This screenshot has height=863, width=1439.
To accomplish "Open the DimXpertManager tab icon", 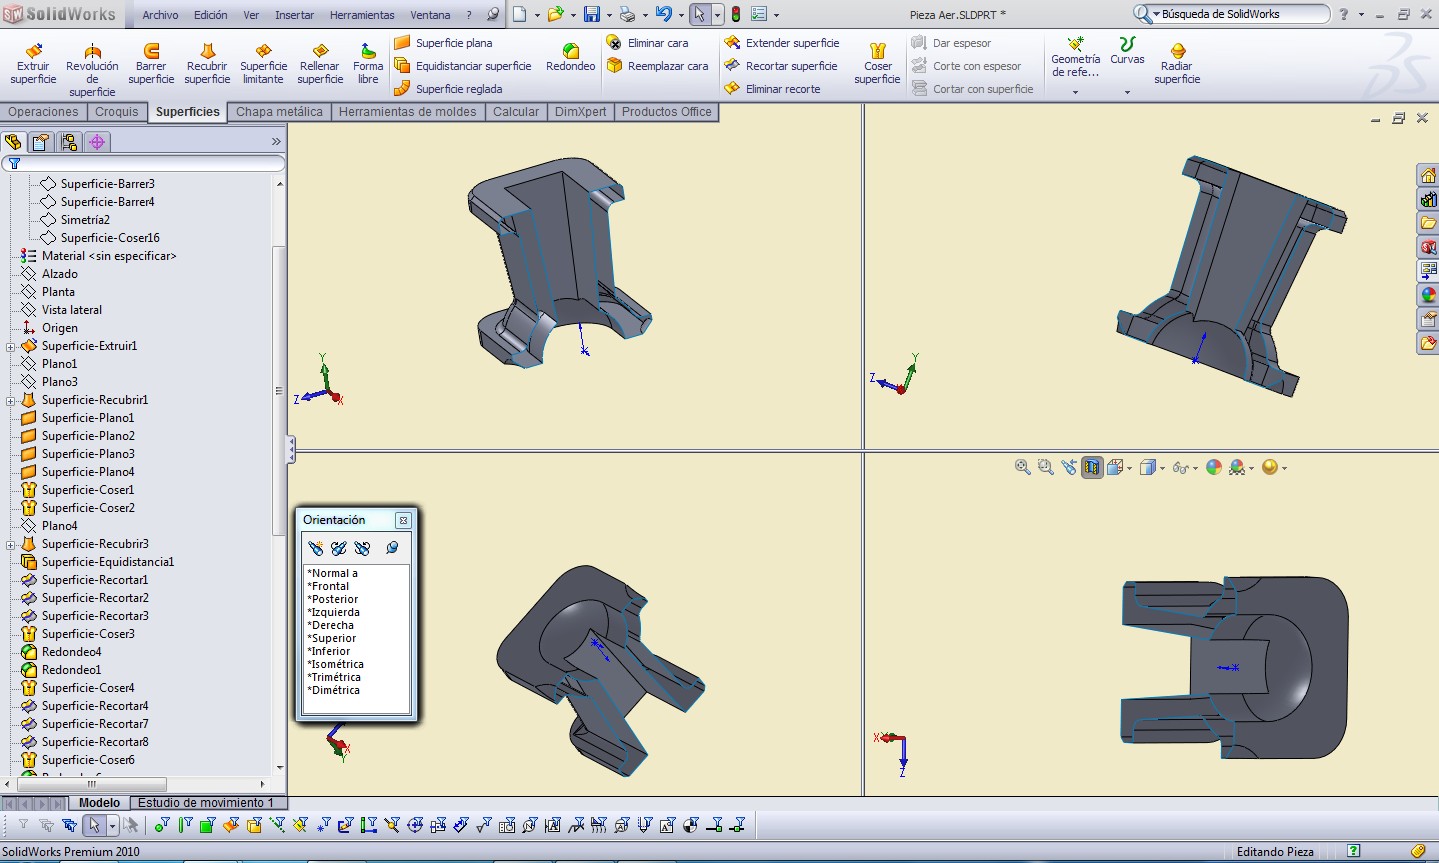I will coord(97,142).
